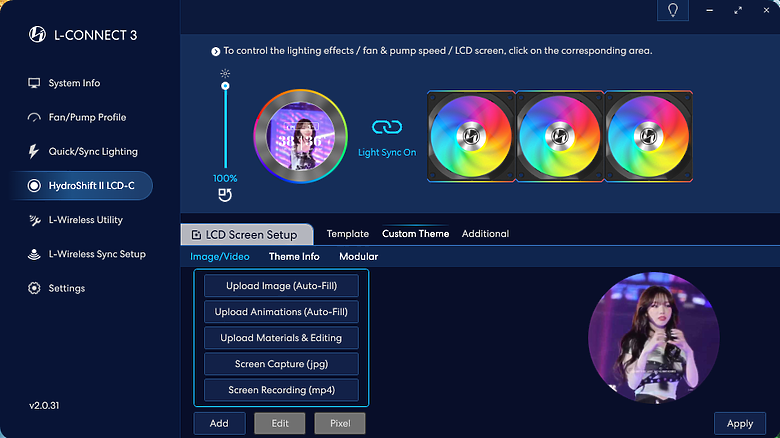
Task: Open the Fan/Pump Profile page
Action: point(77,117)
